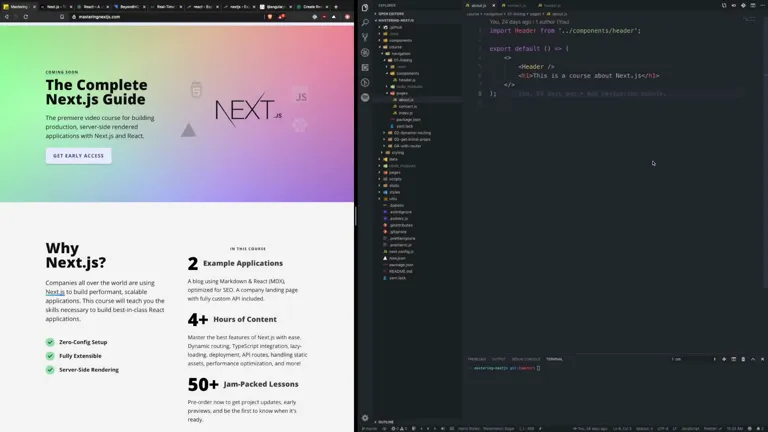768x432 pixels.
Task: Click the bookmark icon left of the URL
Action: point(62,17)
